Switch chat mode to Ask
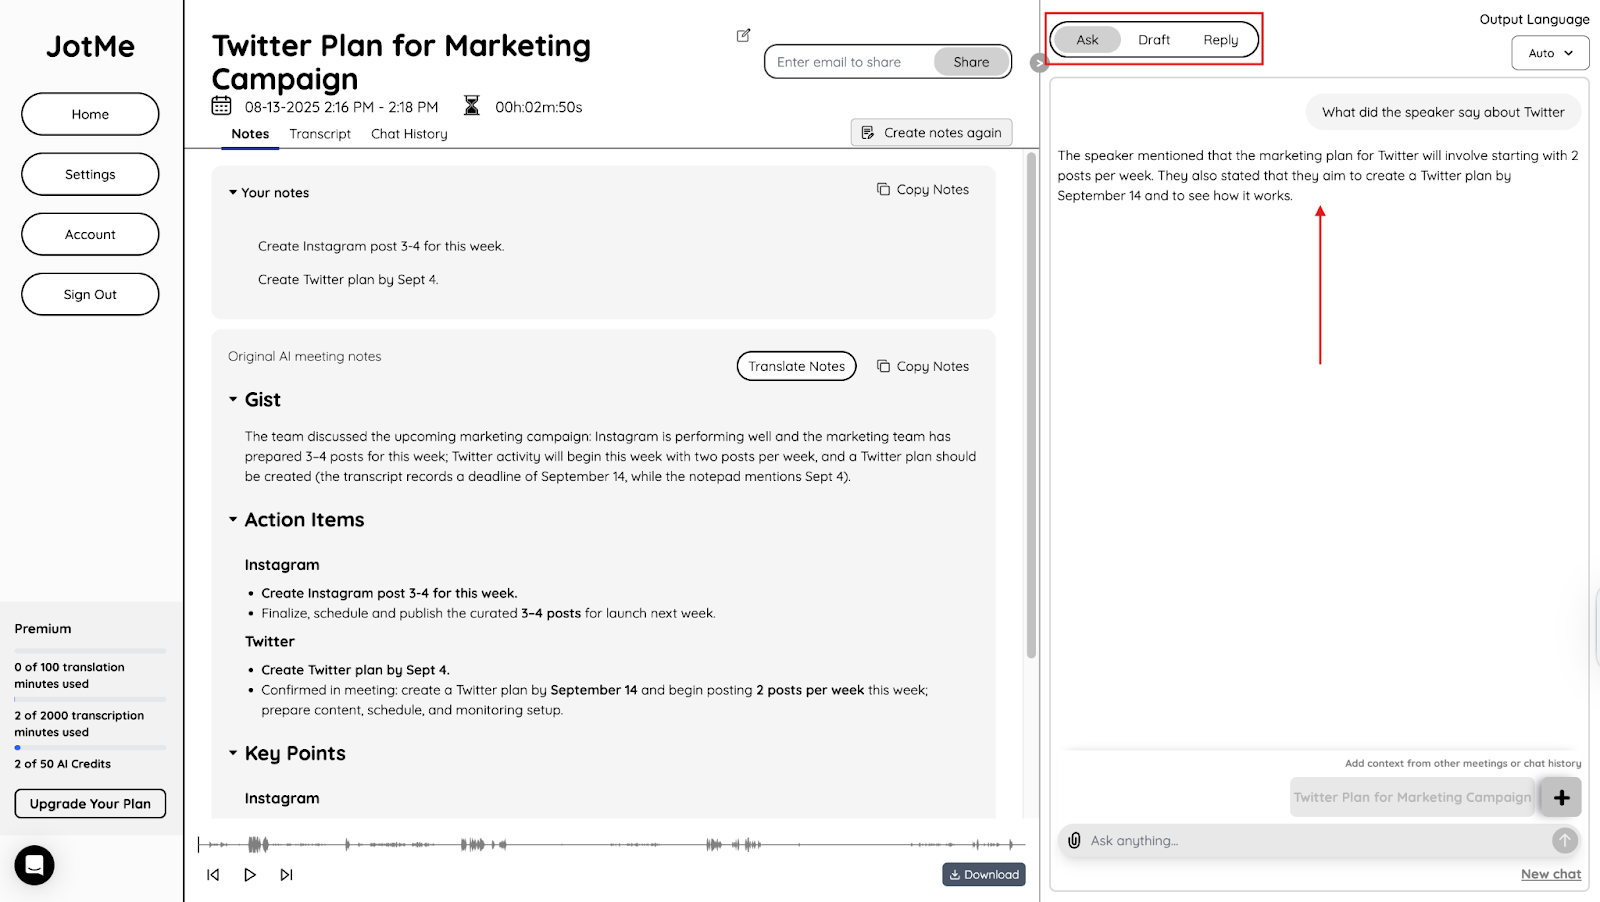This screenshot has height=902, width=1600. pos(1087,40)
